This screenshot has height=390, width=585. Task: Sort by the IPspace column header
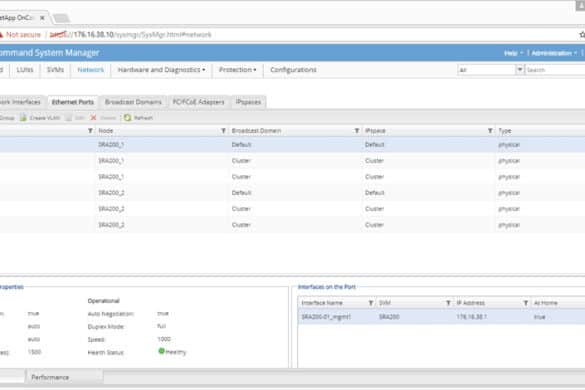(x=375, y=131)
